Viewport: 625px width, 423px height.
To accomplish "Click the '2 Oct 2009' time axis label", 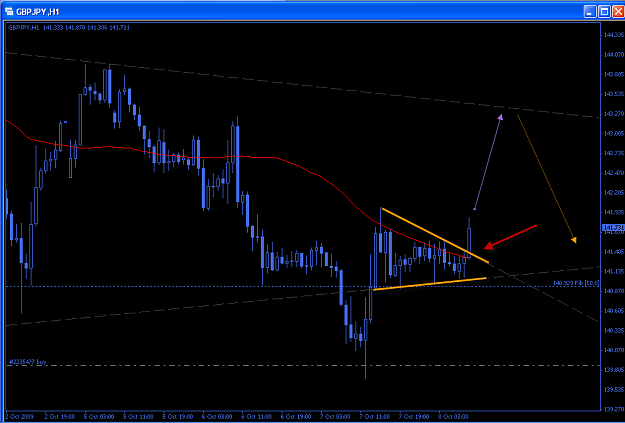I will 21,417.
